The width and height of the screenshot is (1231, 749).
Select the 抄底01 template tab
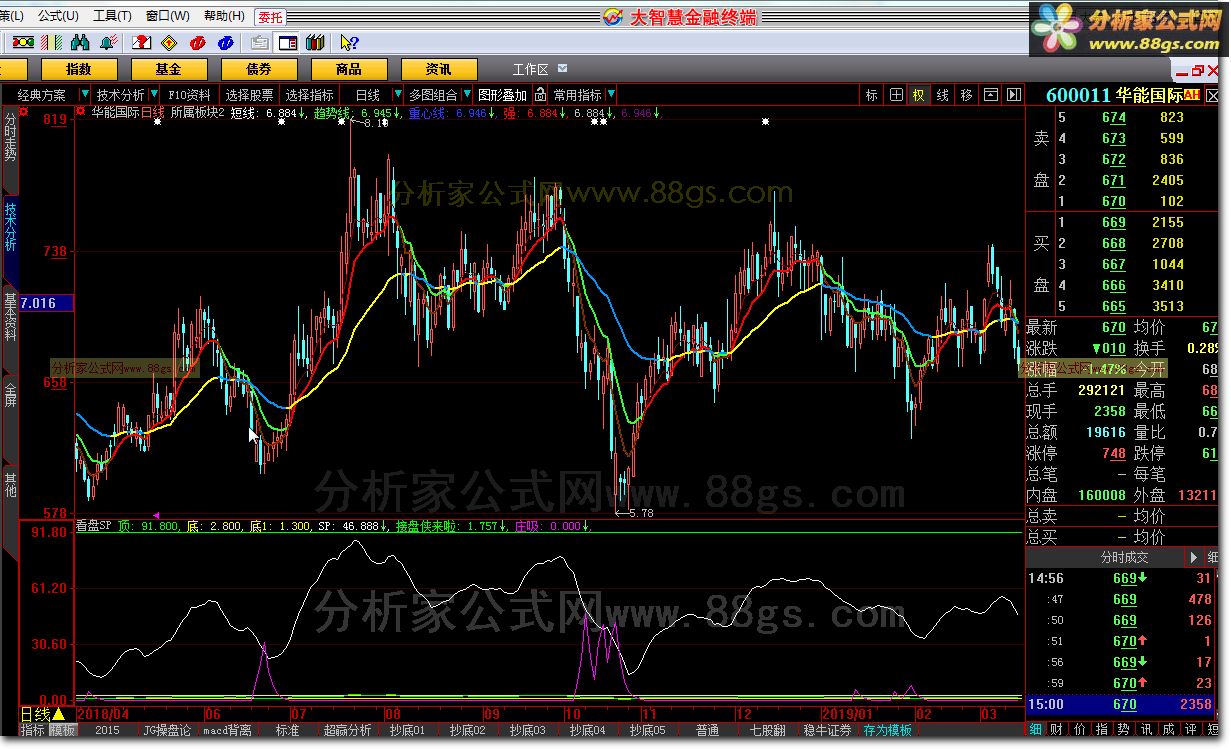click(407, 731)
